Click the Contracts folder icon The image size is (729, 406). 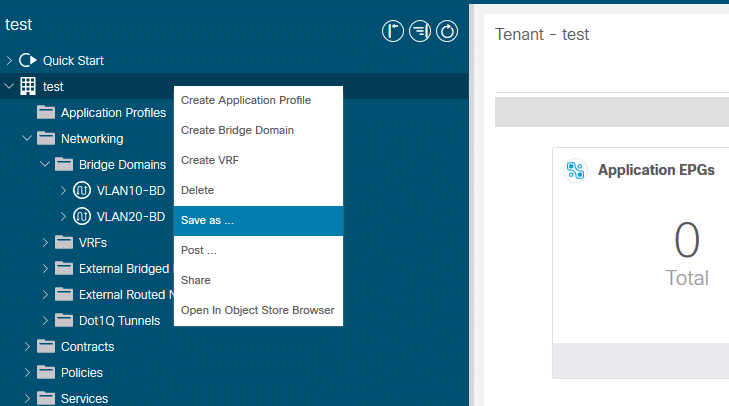tap(46, 347)
